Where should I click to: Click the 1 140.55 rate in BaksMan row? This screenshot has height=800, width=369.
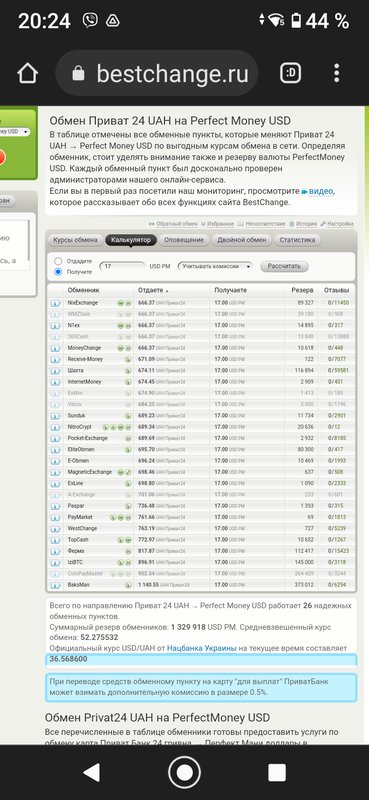[149, 585]
